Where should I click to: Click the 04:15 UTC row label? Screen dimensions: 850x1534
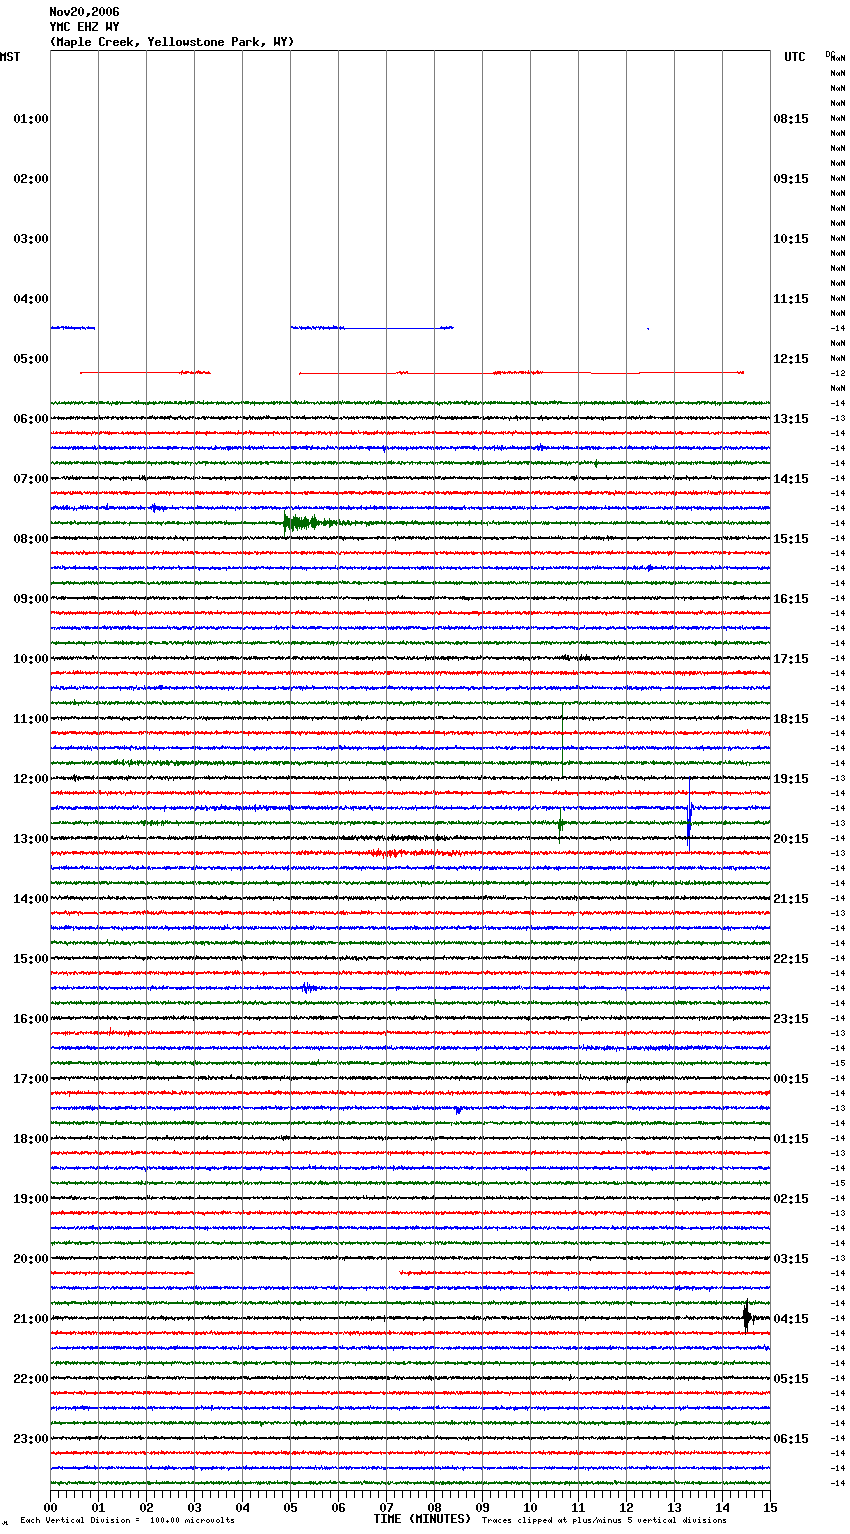coord(791,1319)
